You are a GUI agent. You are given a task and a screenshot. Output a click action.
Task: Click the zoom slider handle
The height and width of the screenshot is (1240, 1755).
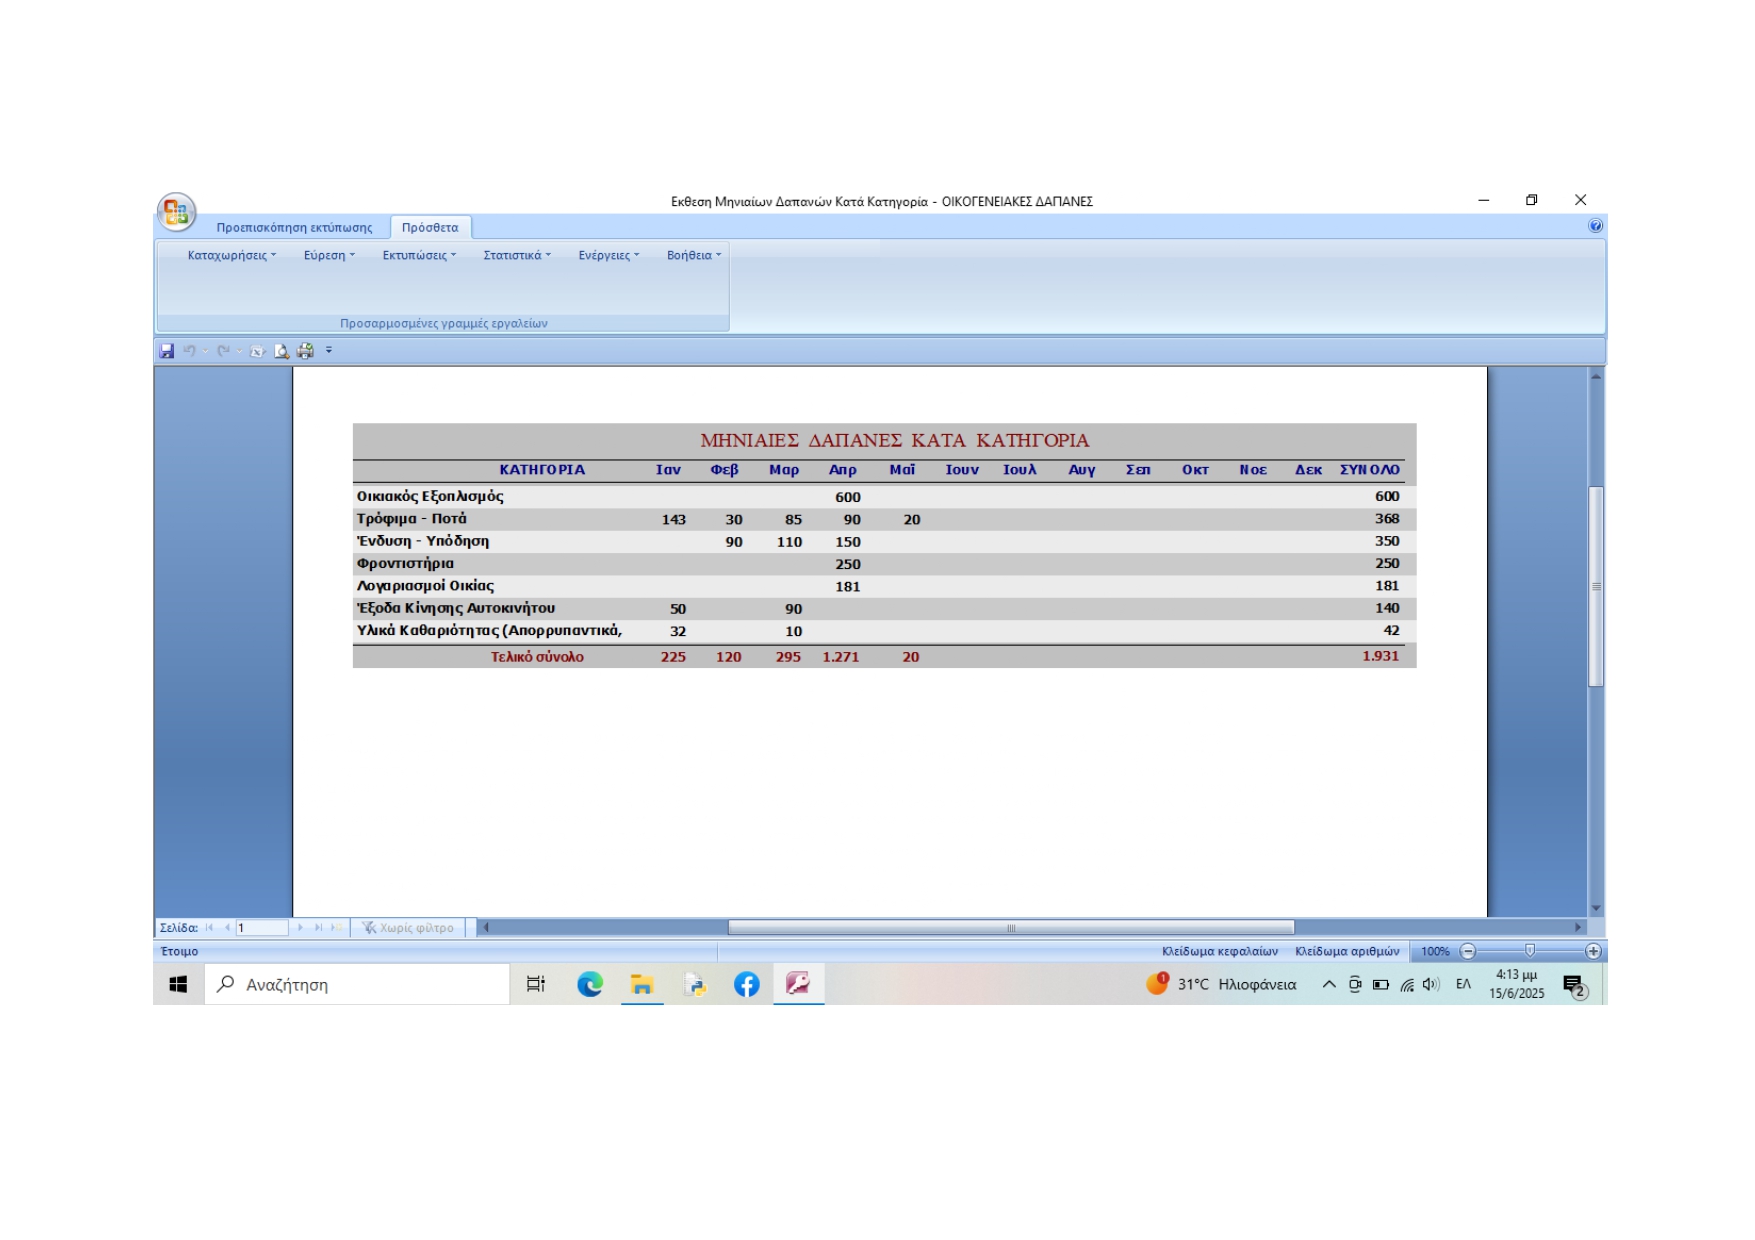point(1529,951)
